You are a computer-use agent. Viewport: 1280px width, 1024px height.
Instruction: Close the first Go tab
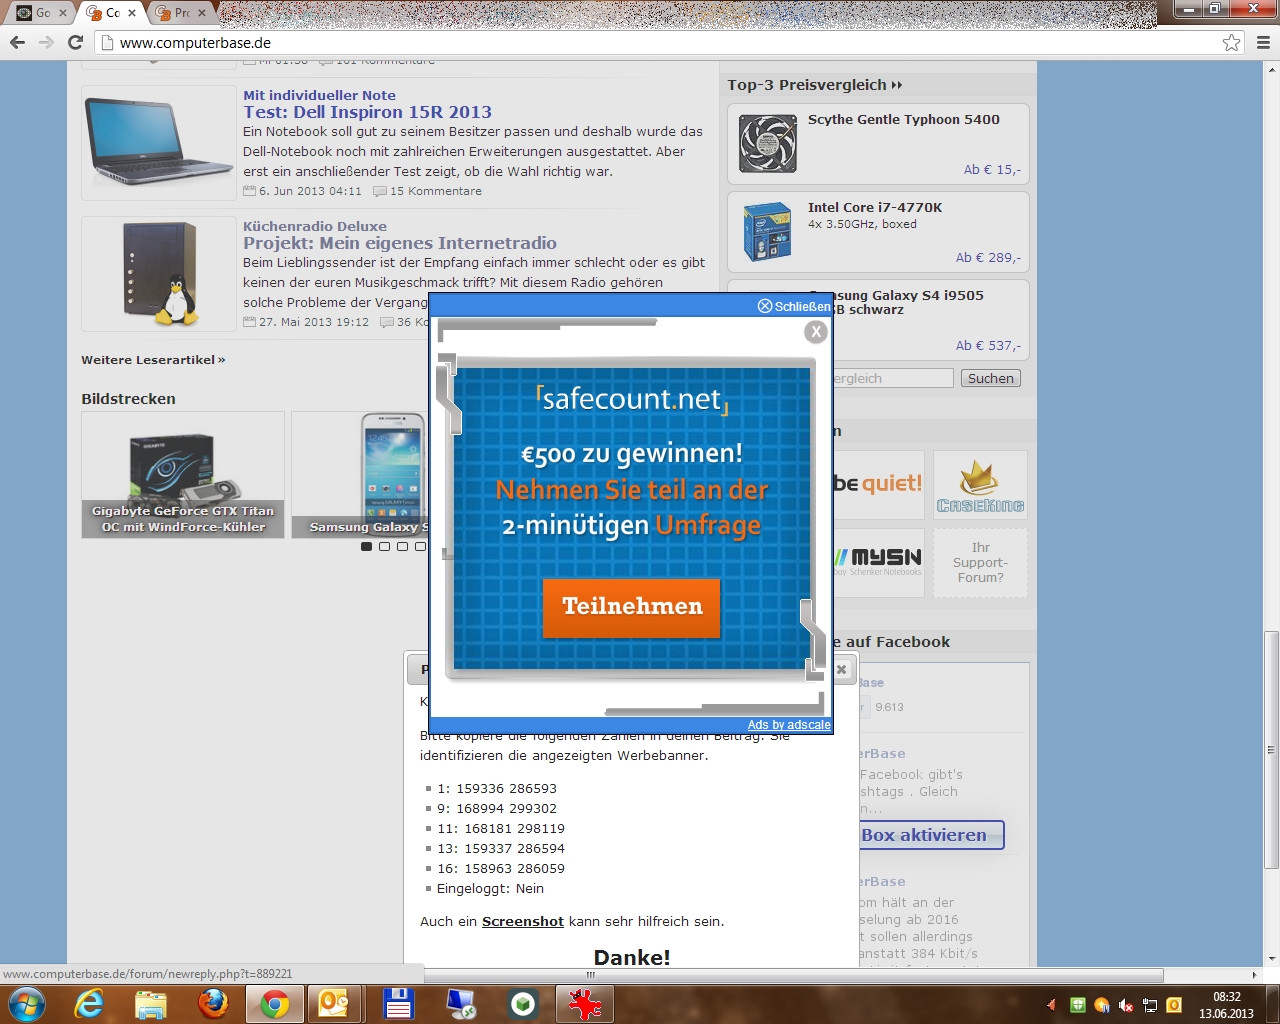[x=63, y=13]
